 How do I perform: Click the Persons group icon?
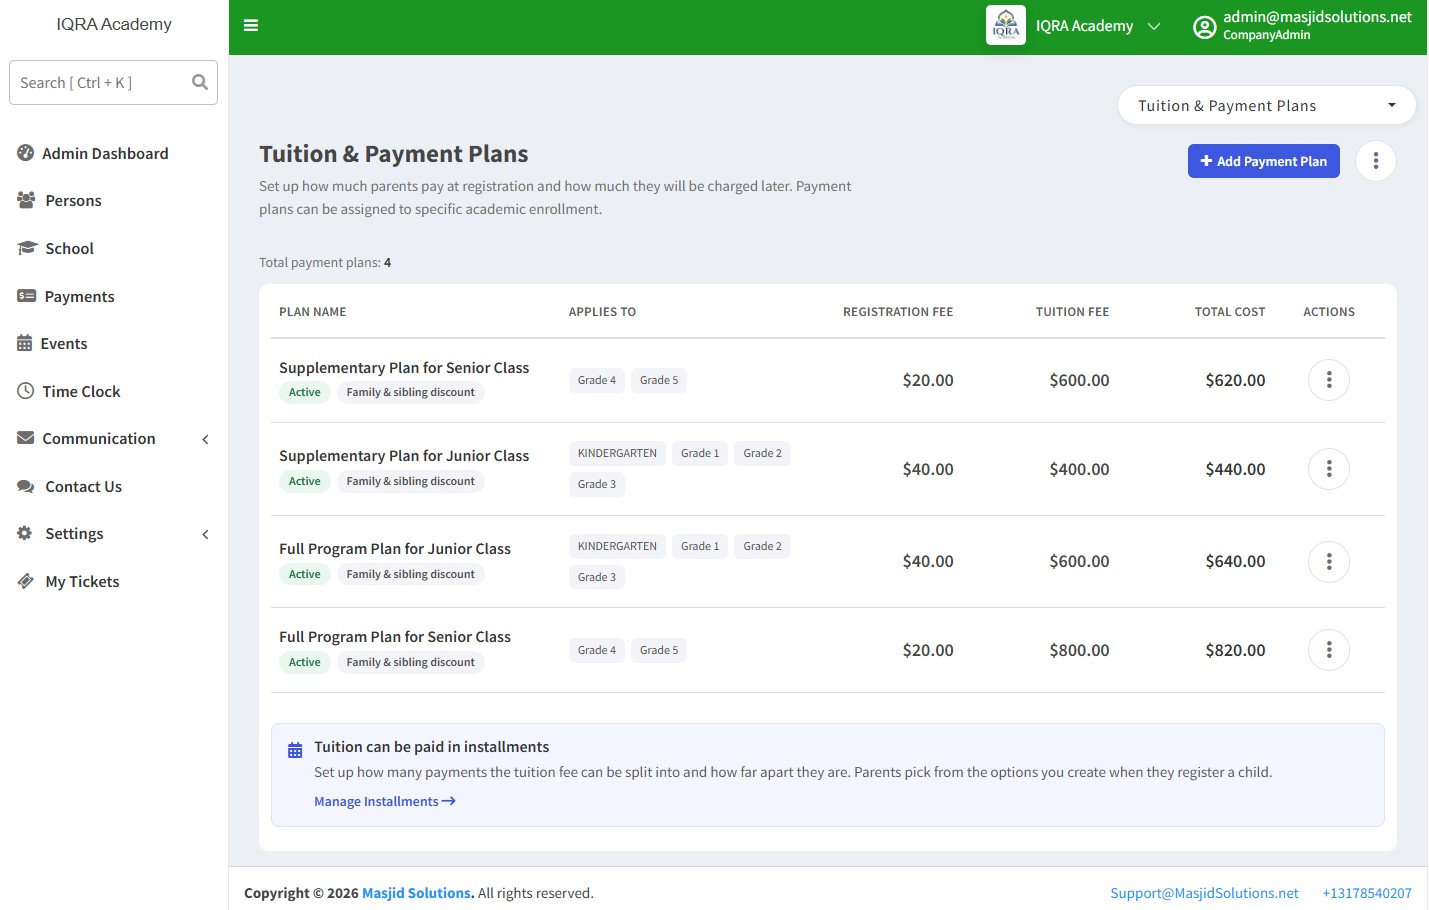click(x=26, y=200)
